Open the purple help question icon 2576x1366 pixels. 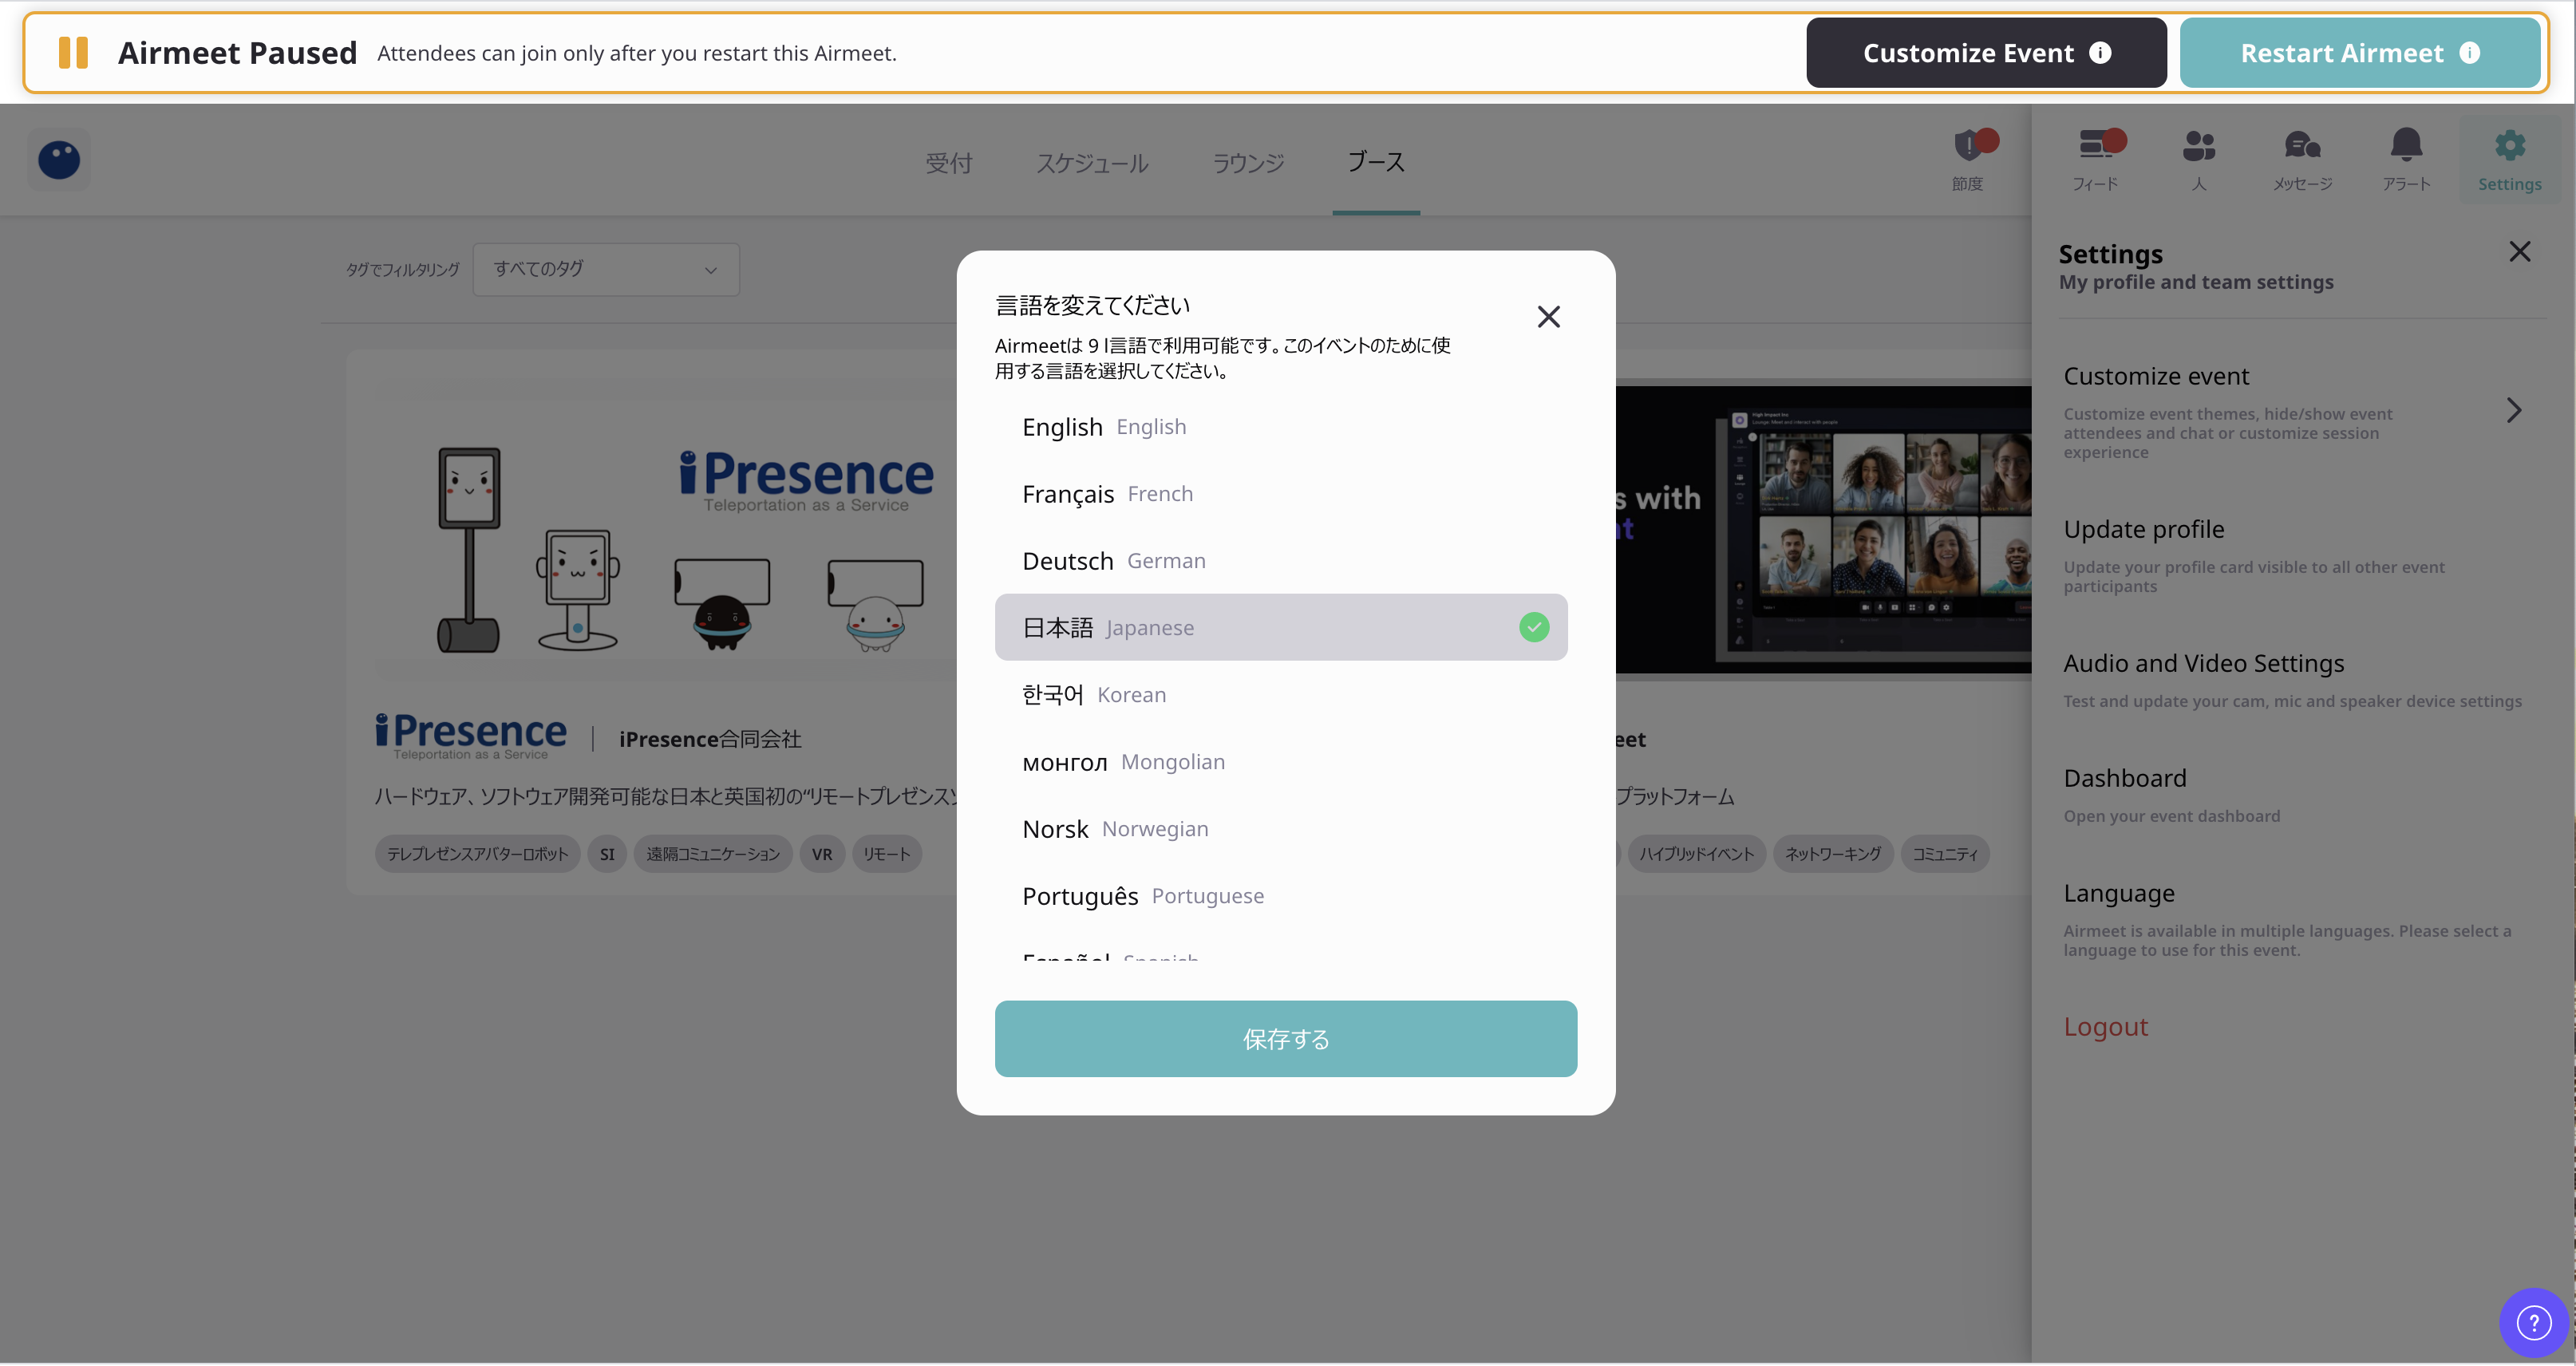tap(2533, 1323)
